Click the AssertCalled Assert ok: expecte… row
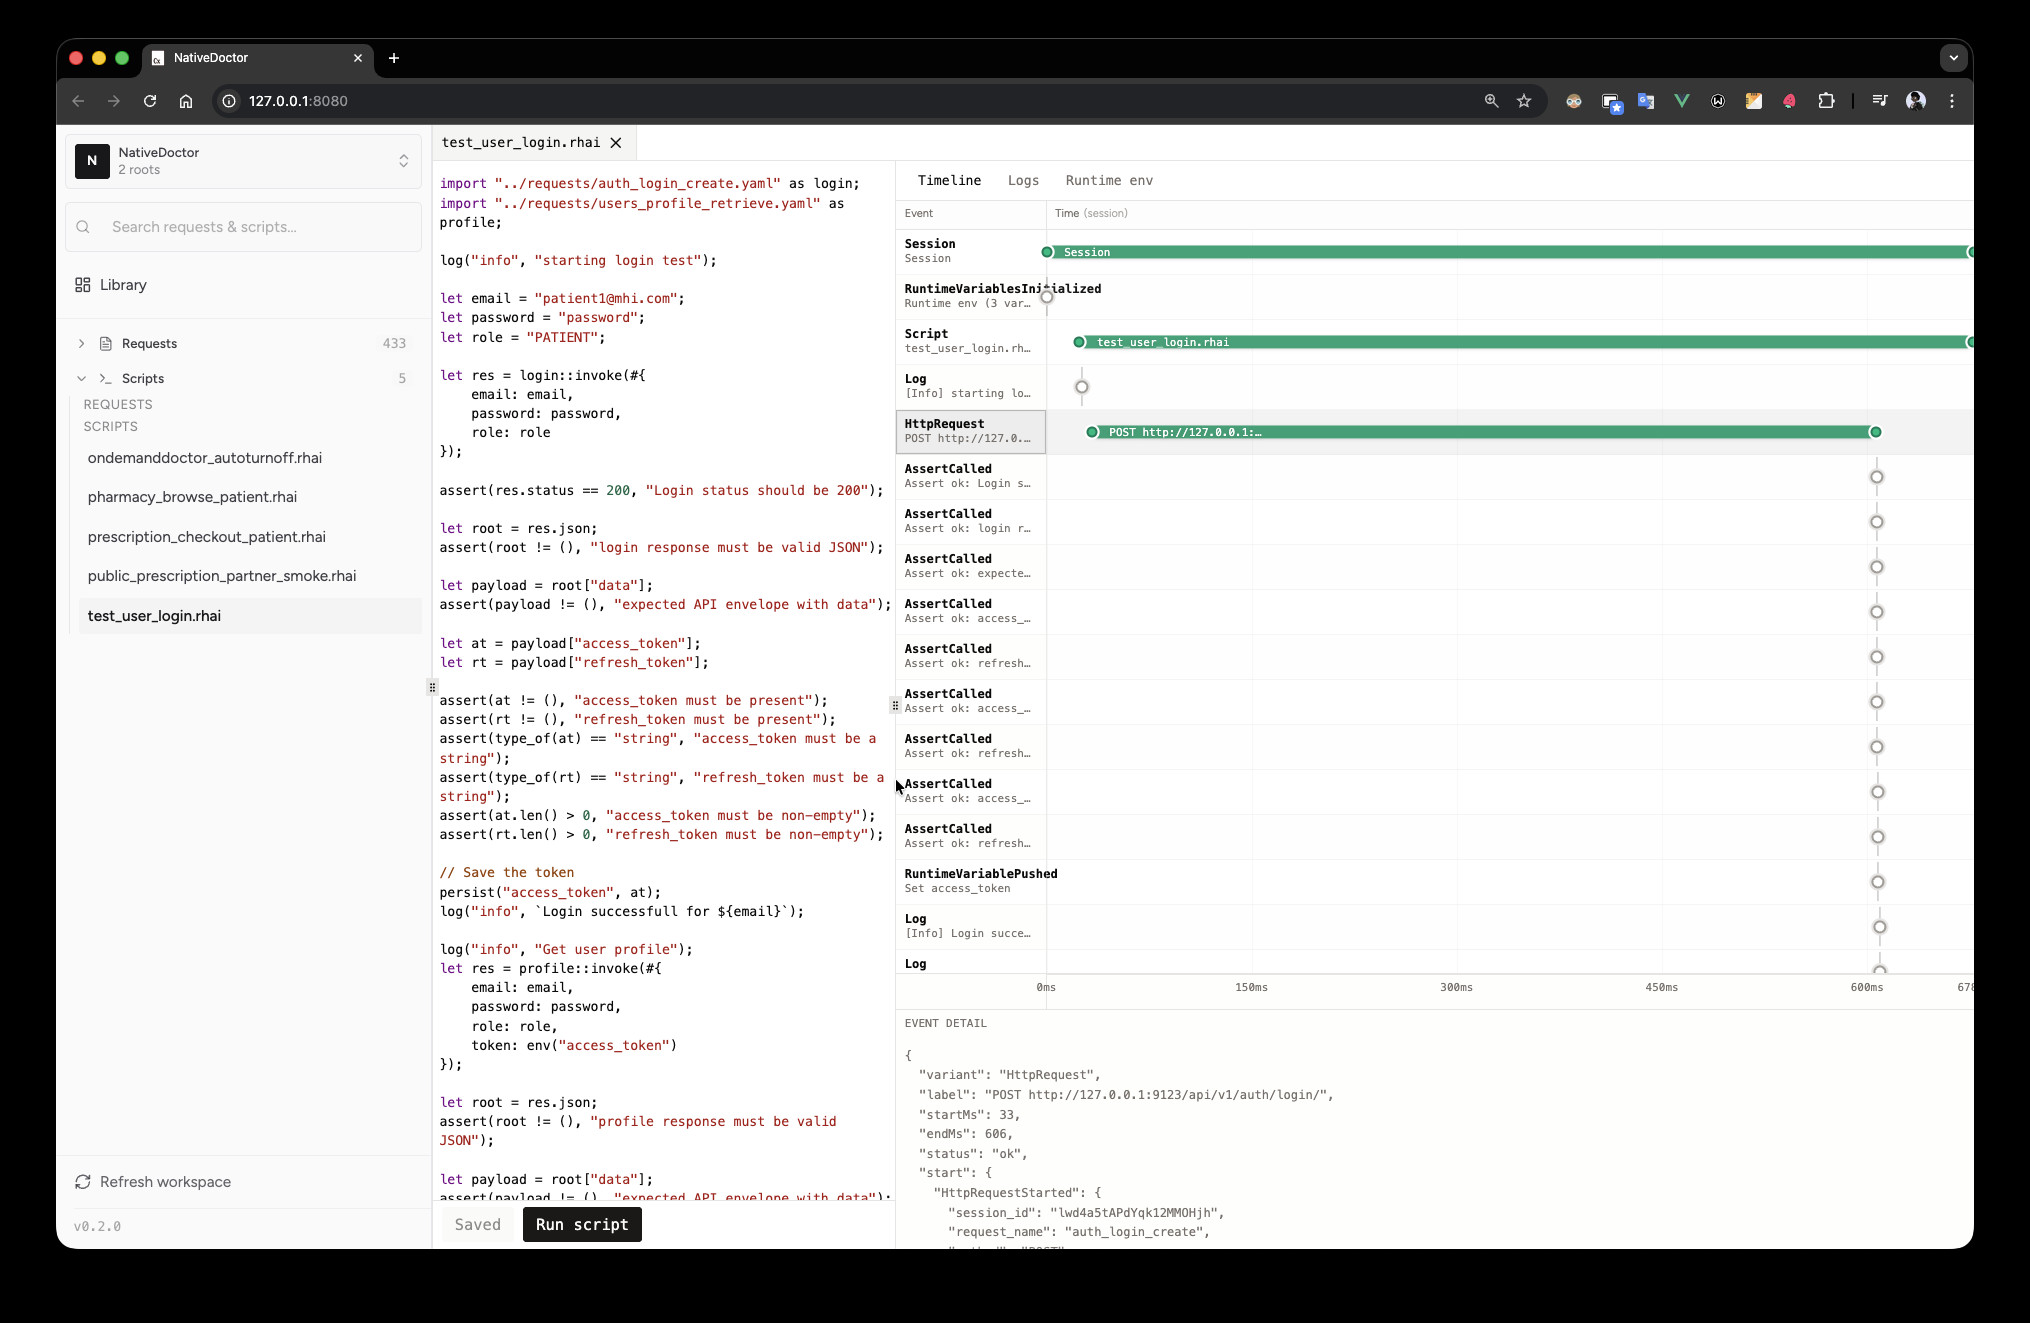Viewport: 2030px width, 1323px height. click(970, 566)
